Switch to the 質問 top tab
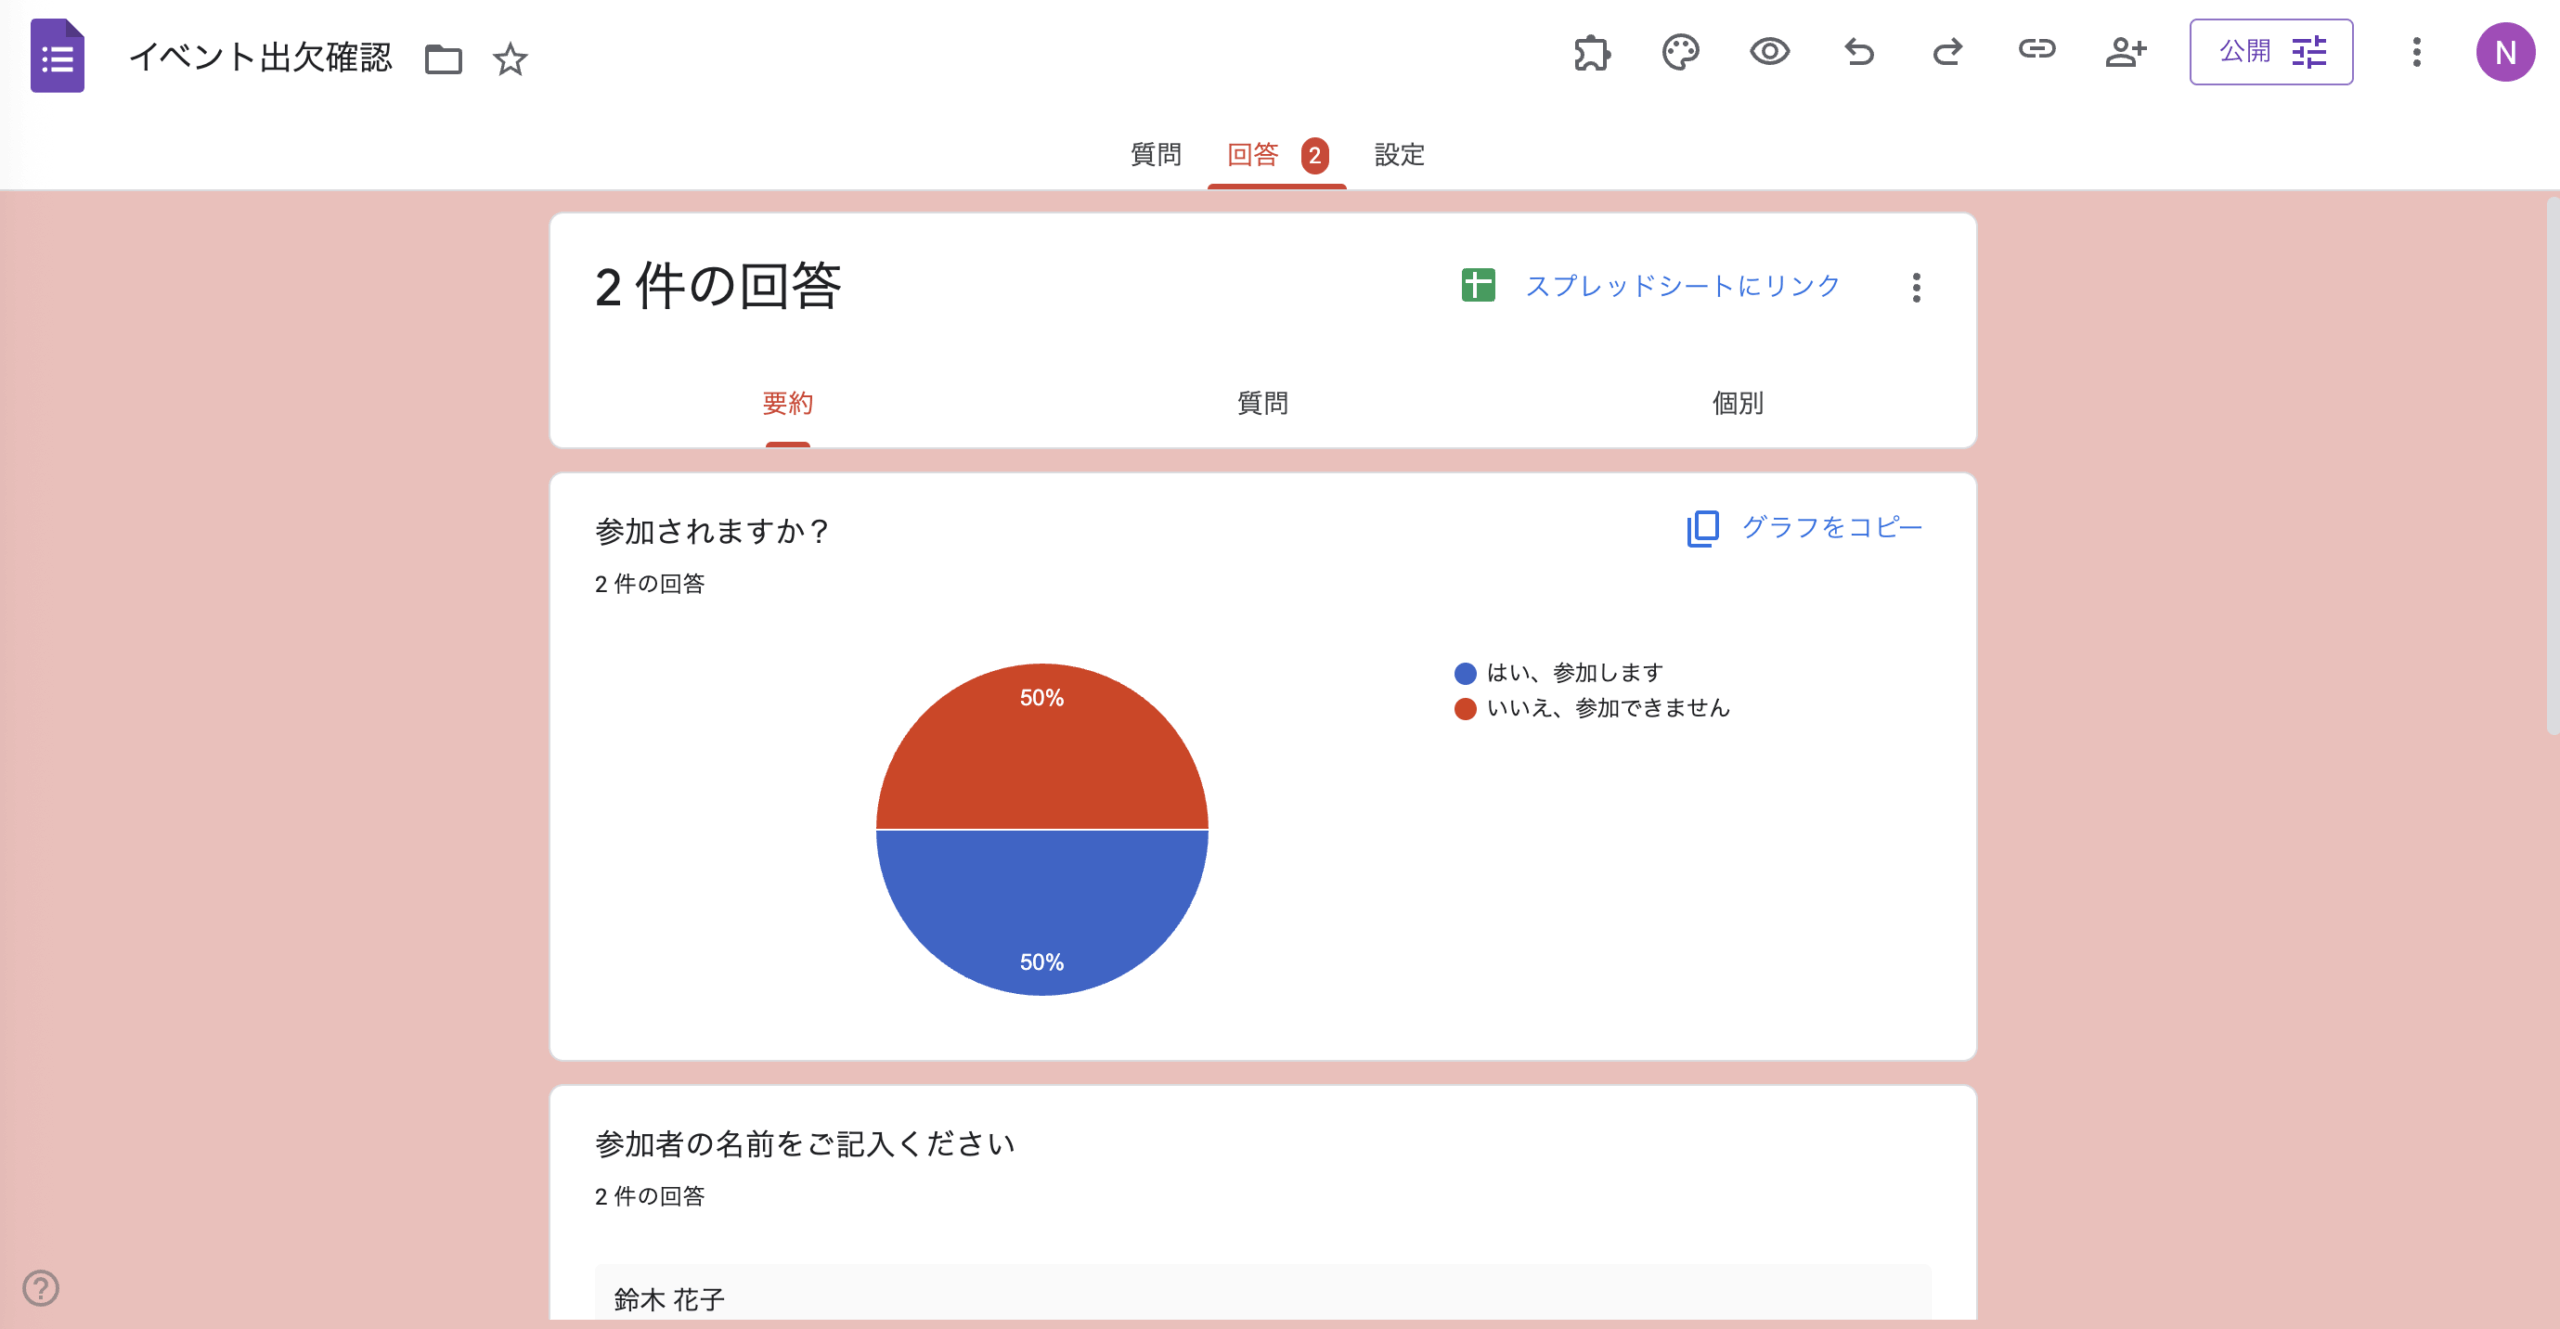The image size is (2560, 1329). click(1156, 155)
